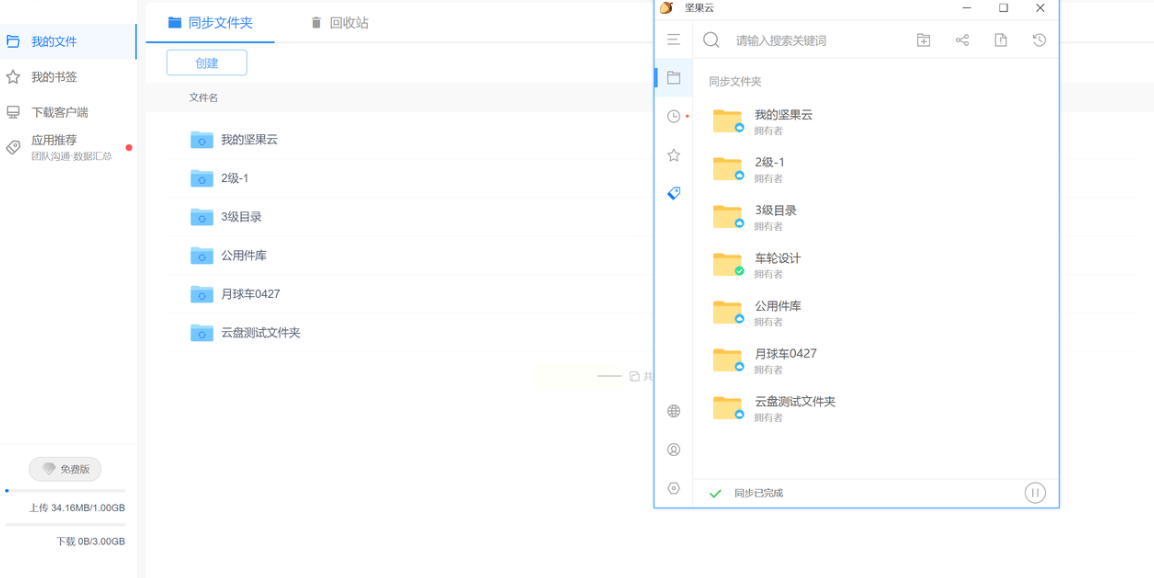
Task: Click blue tag icon in client sidebar
Action: click(x=673, y=194)
